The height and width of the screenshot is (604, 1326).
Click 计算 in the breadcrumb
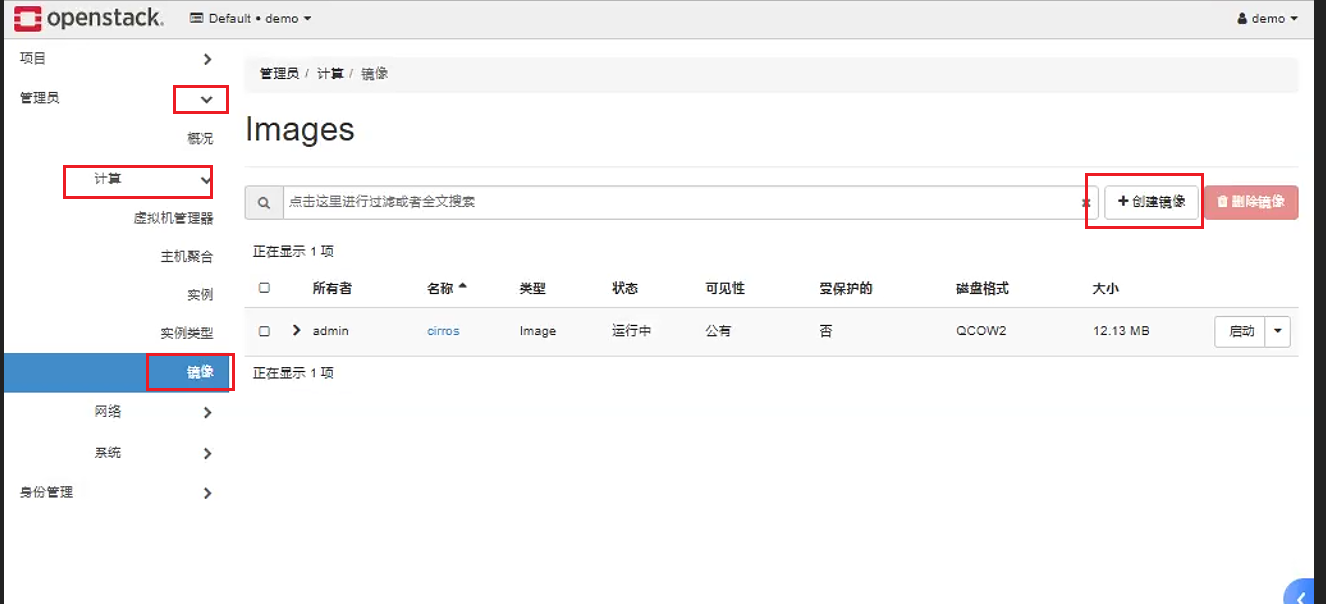click(x=330, y=74)
